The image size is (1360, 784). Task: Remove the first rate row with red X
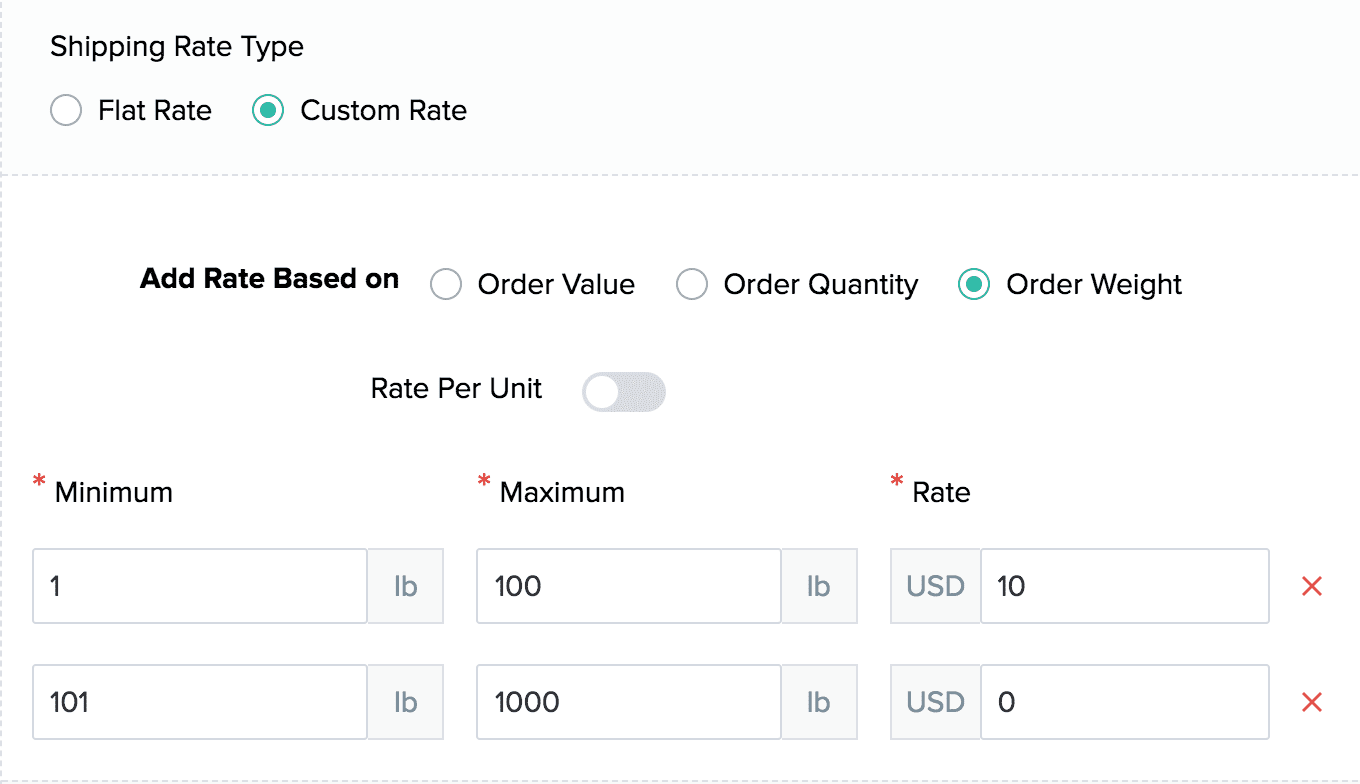tap(1312, 586)
